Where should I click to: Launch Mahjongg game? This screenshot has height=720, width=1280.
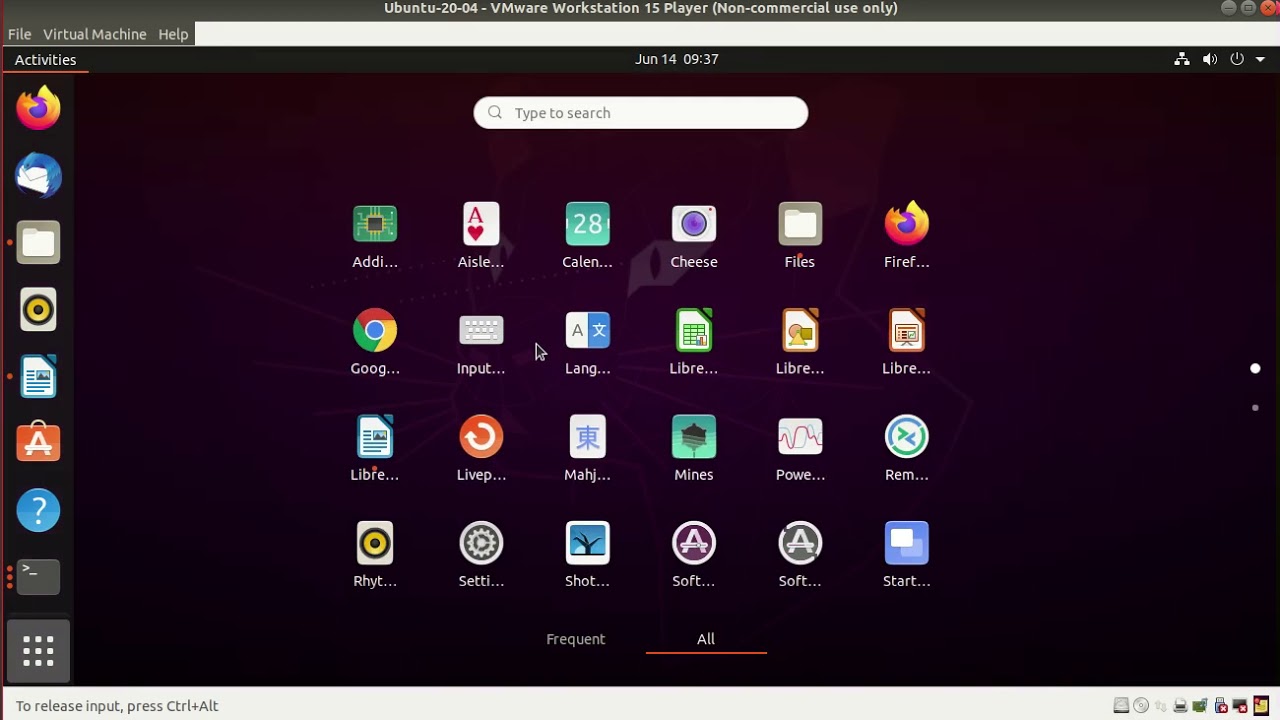pyautogui.click(x=587, y=449)
